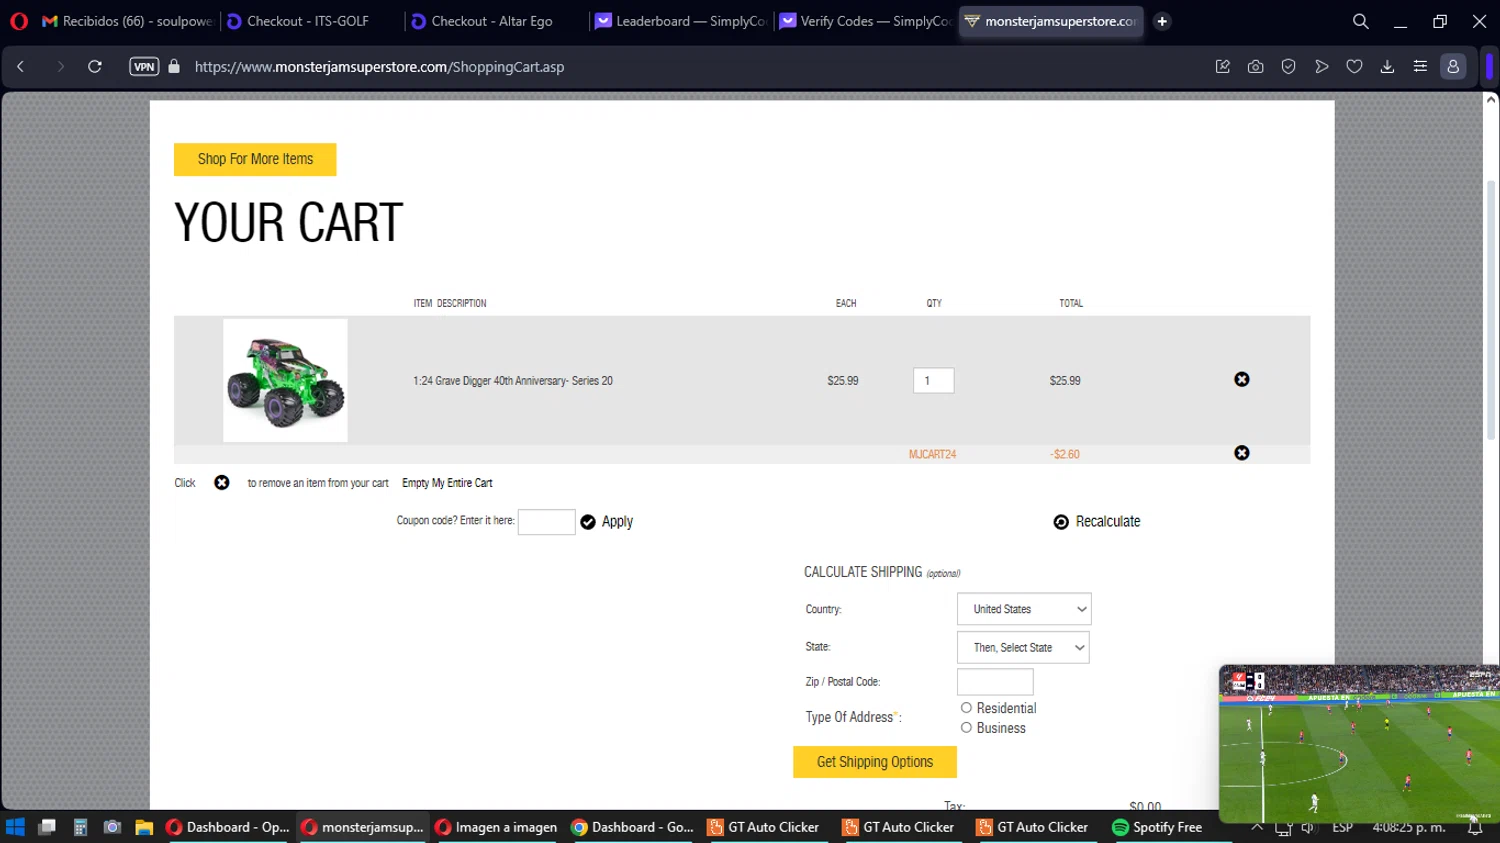This screenshot has height=843, width=1500.
Task: Open the player arrow icon in toolbar
Action: pyautogui.click(x=1321, y=67)
